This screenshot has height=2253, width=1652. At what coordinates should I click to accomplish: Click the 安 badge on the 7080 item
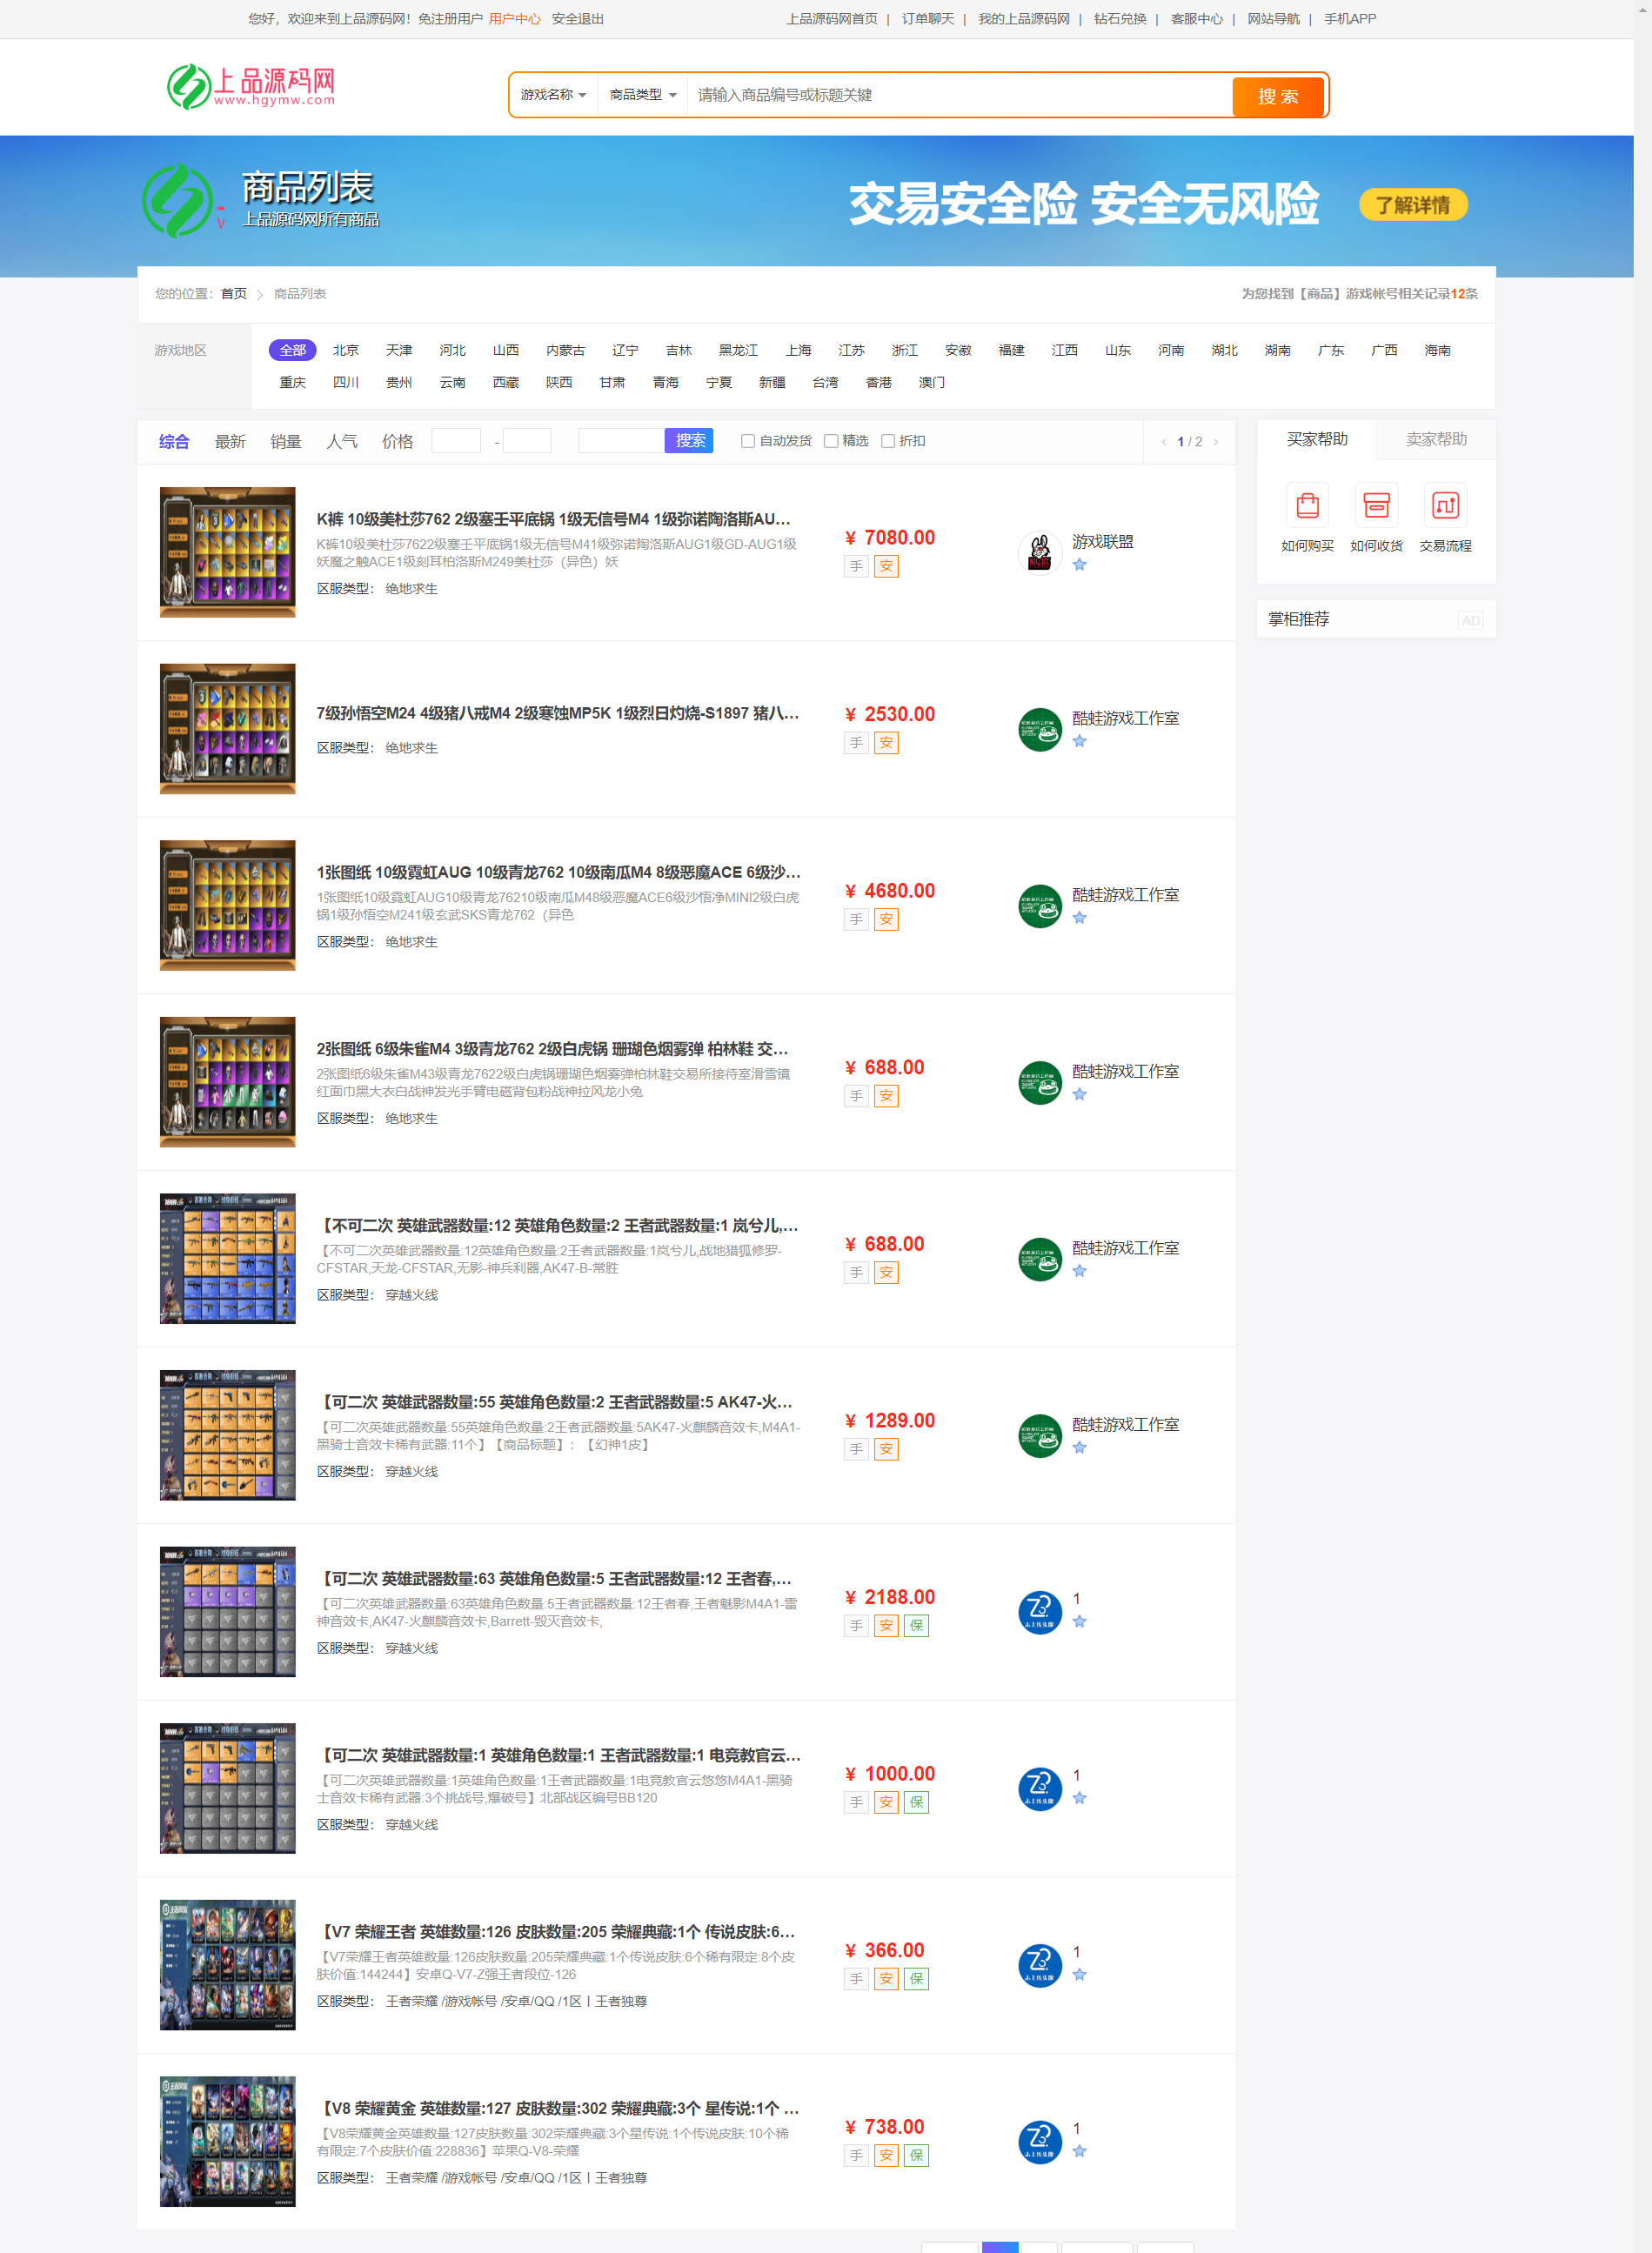point(887,566)
